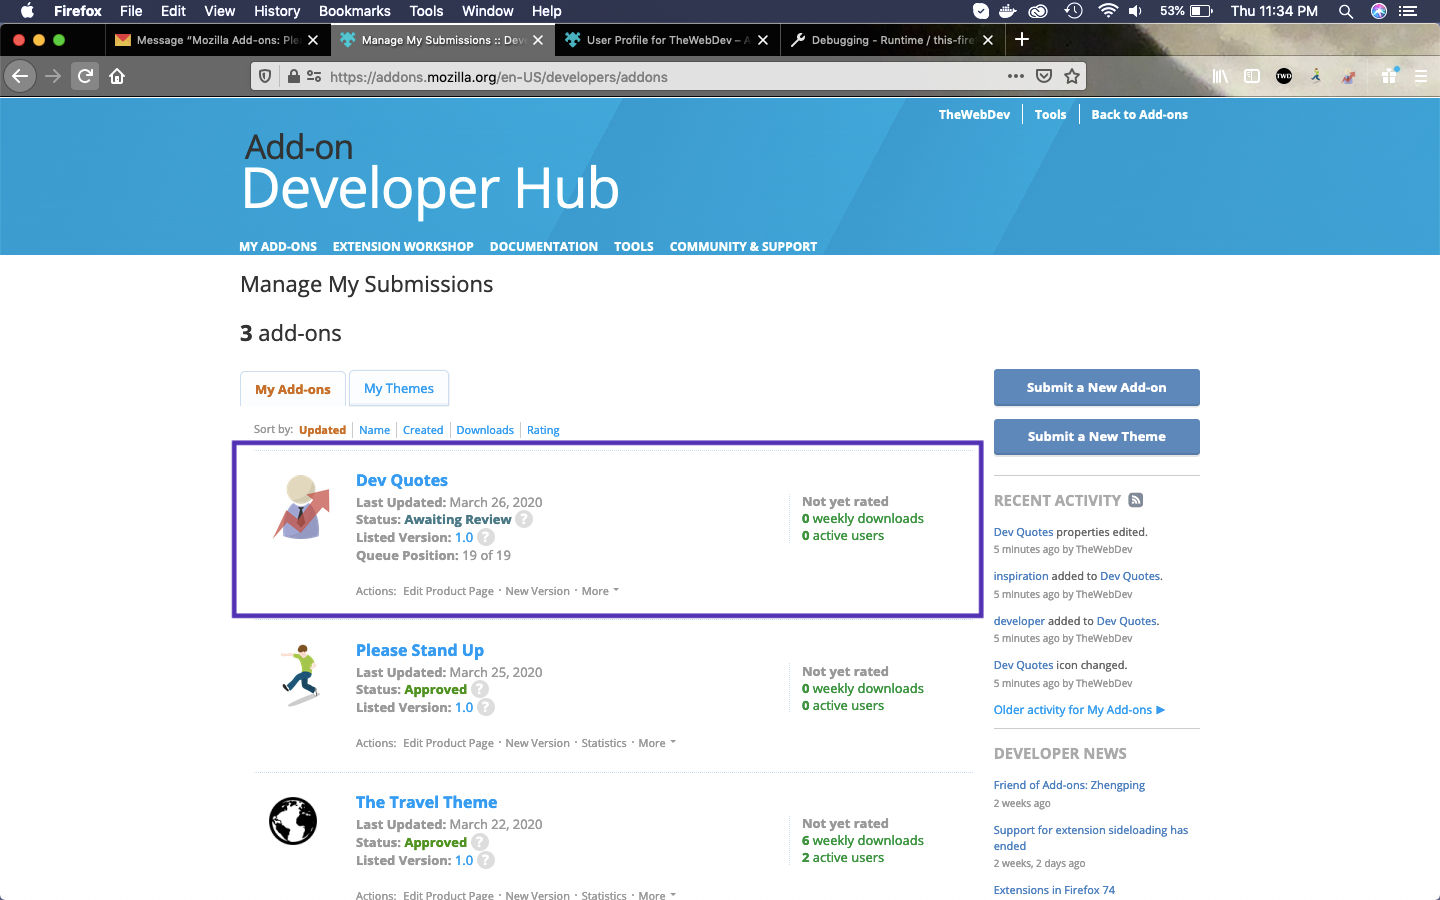Click the Dev Quotes add-on icon

[x=300, y=507]
